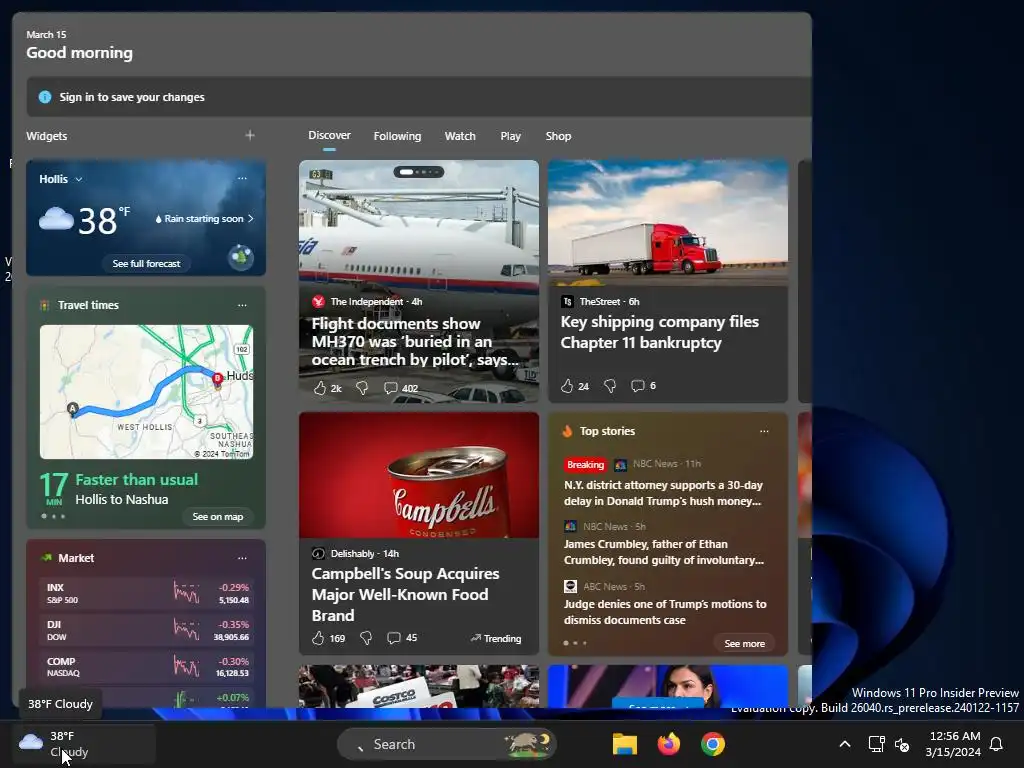
Task: Open the Travel times widget options menu
Action: 242,305
